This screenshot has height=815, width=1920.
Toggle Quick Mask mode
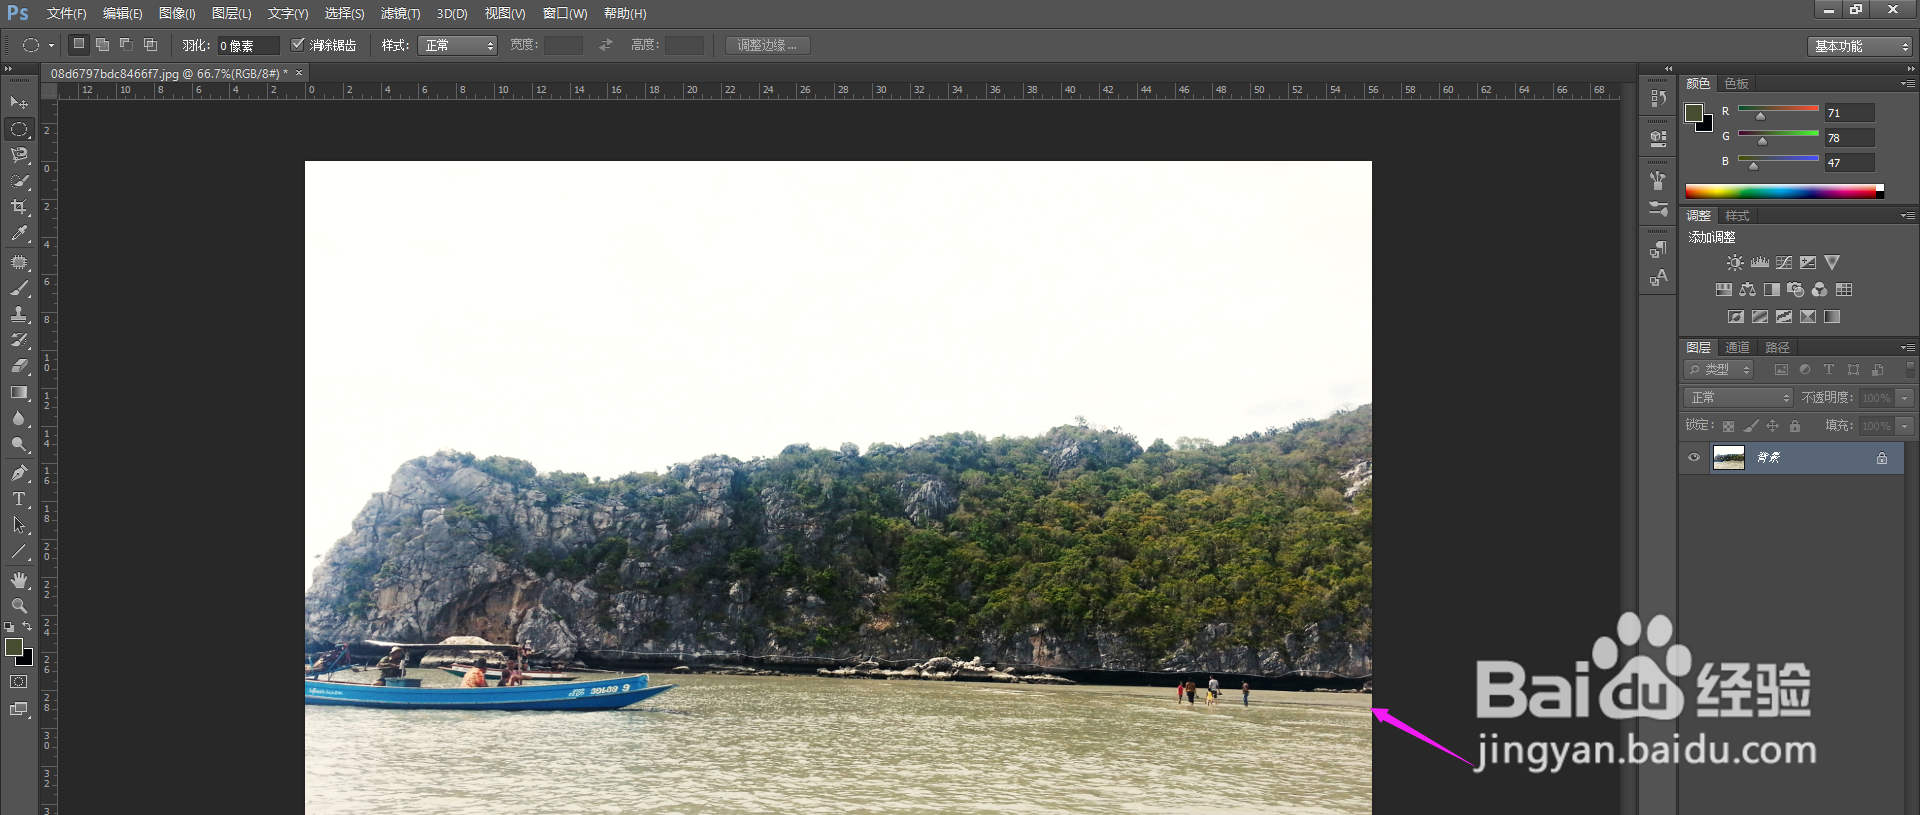19,682
